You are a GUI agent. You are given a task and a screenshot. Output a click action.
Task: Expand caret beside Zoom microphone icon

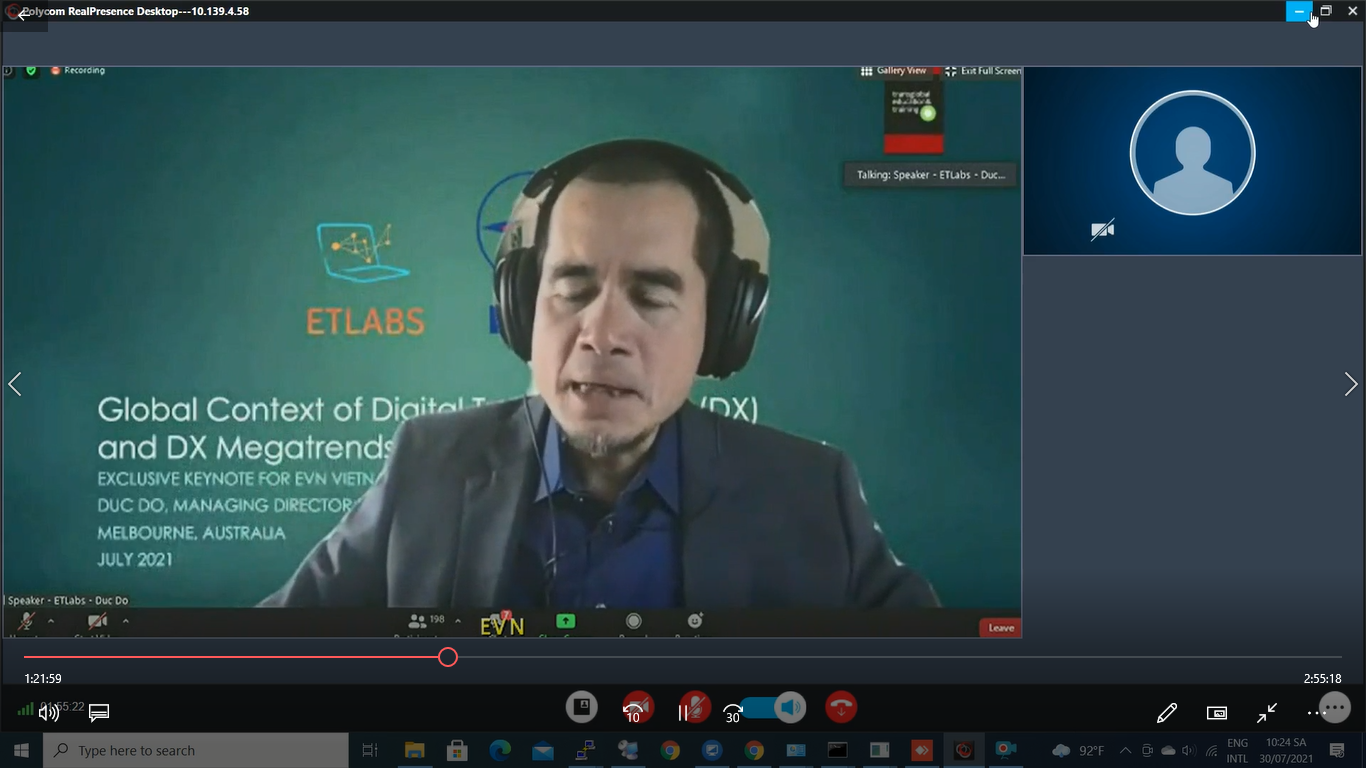click(51, 621)
